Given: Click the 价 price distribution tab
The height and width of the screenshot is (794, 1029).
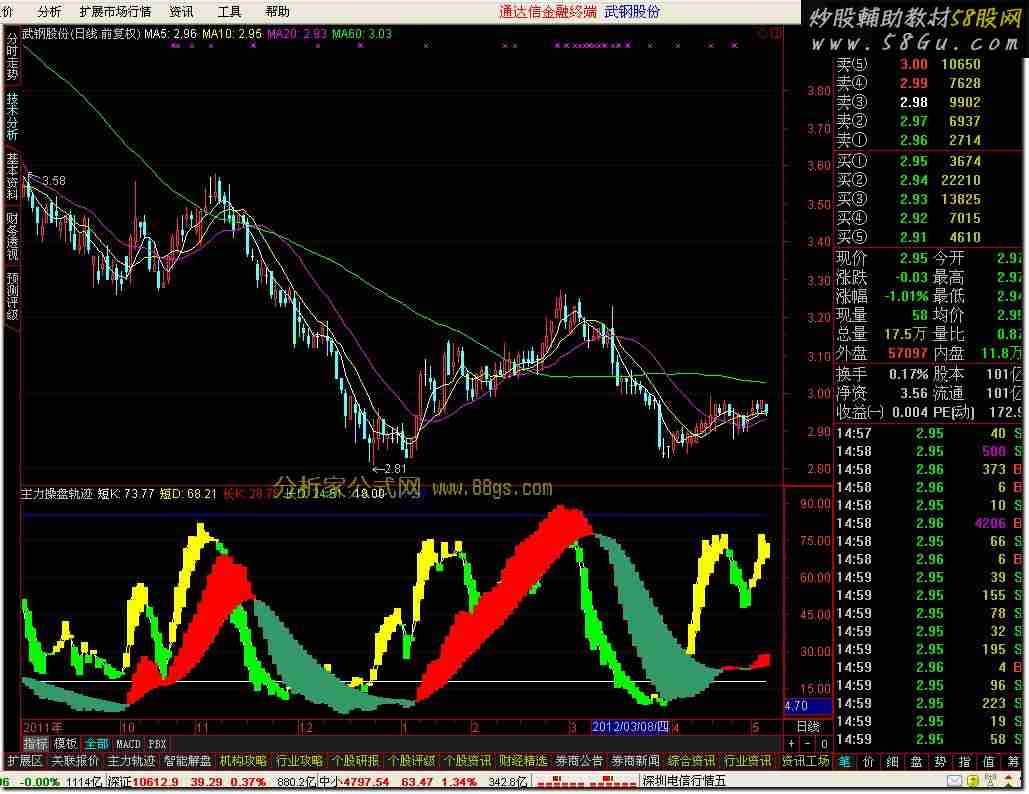Looking at the screenshot, I should [868, 761].
